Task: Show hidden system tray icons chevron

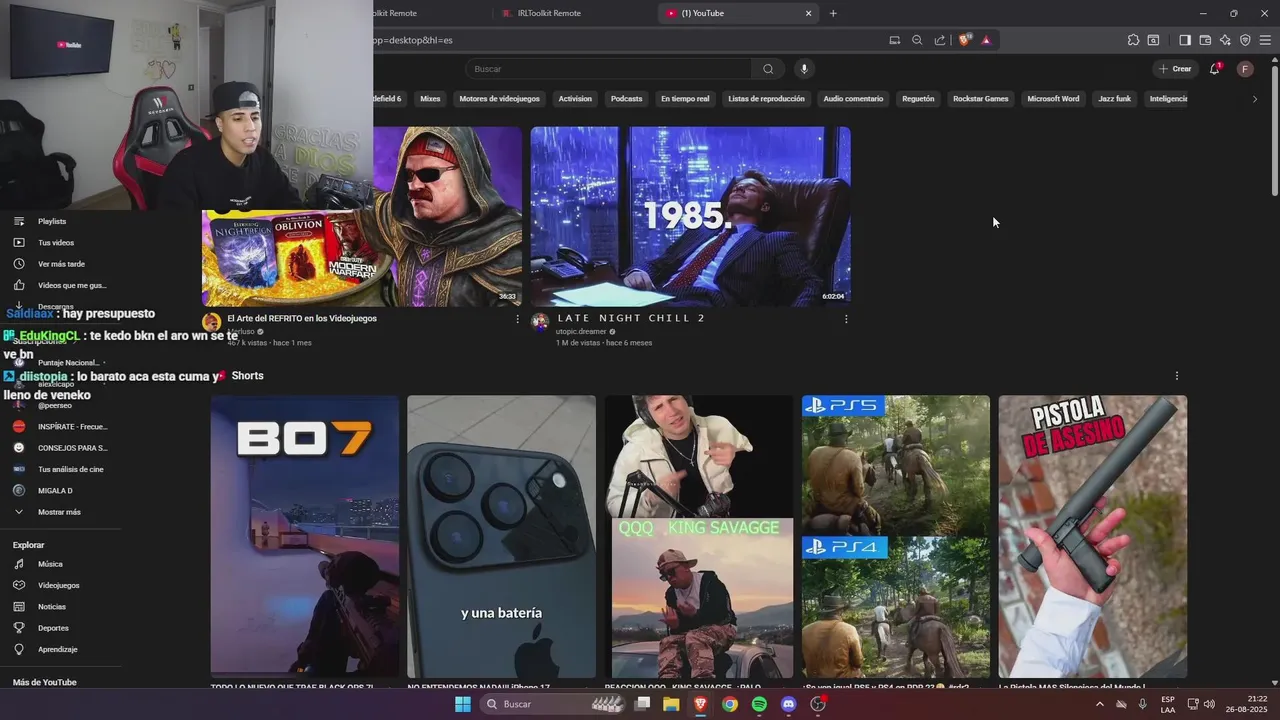Action: [x=1100, y=704]
